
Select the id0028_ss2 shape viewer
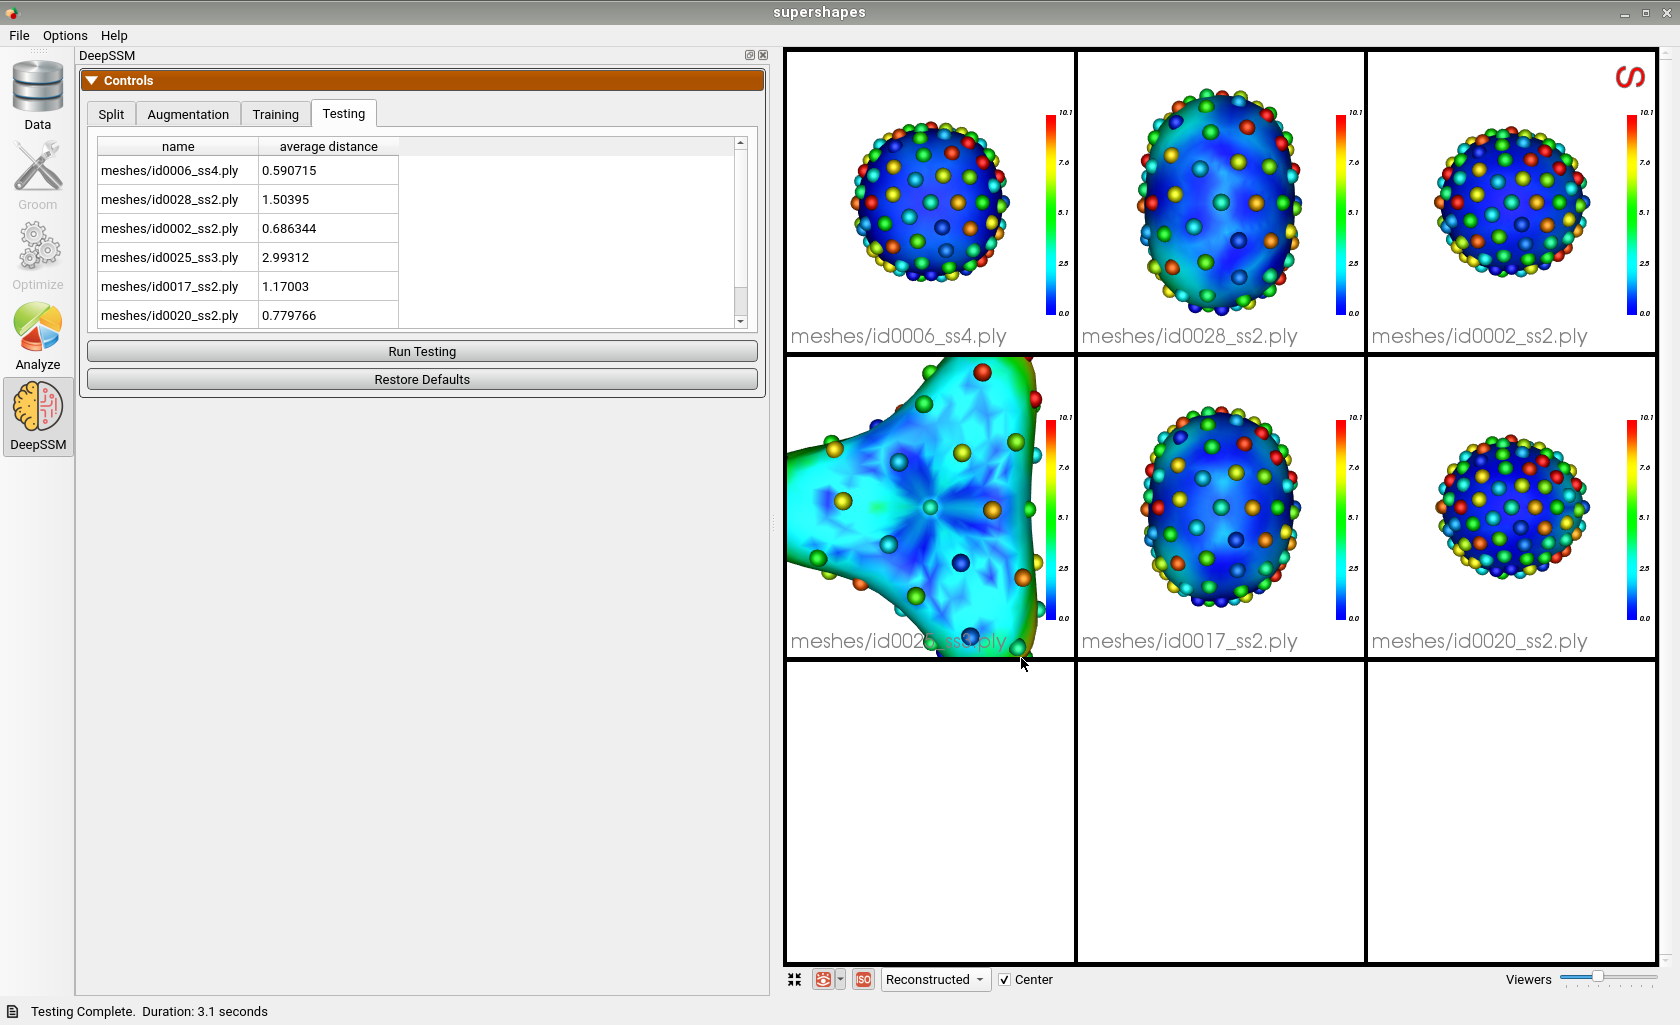coord(1221,201)
